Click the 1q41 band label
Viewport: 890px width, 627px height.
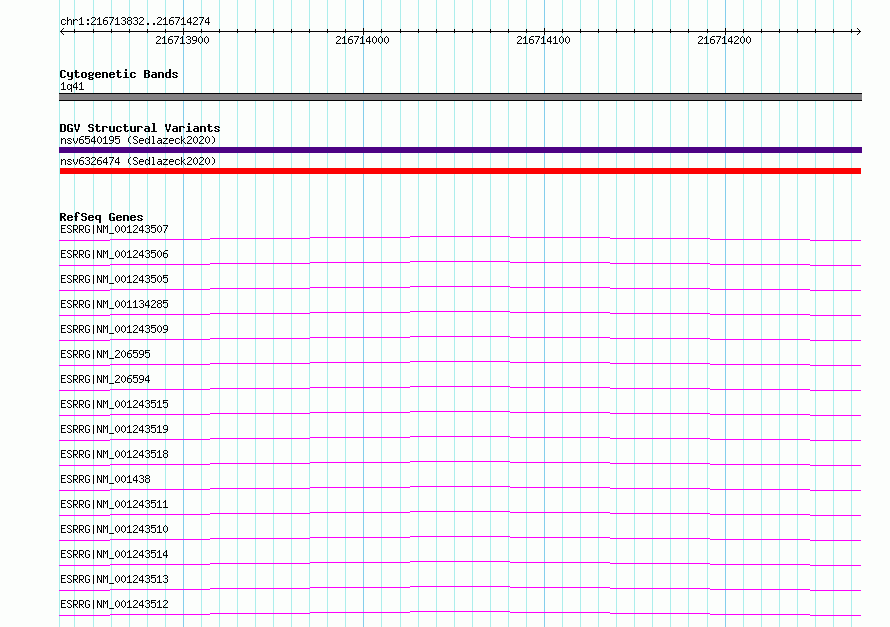pyautogui.click(x=72, y=86)
